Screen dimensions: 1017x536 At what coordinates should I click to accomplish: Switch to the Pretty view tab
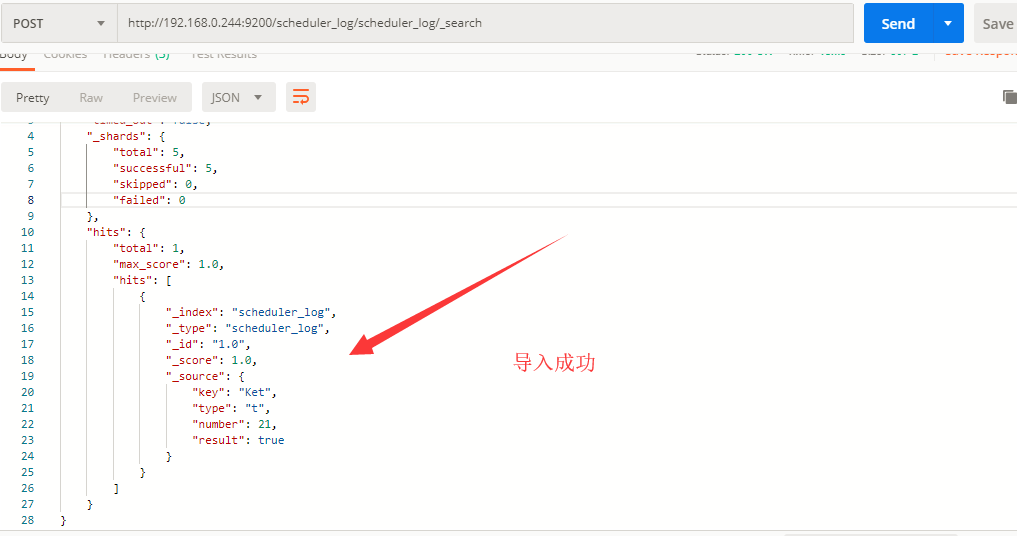[32, 97]
